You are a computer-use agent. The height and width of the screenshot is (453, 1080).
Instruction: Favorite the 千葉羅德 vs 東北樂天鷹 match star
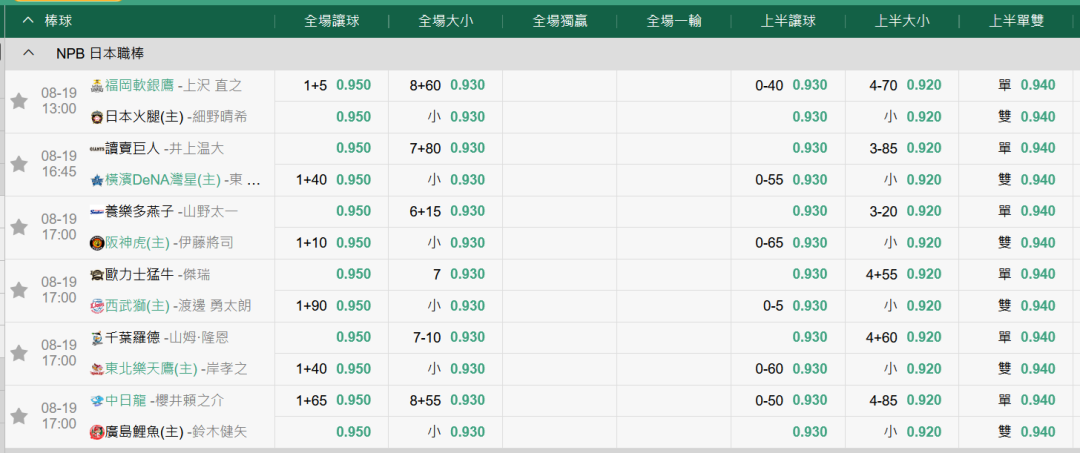coord(19,353)
